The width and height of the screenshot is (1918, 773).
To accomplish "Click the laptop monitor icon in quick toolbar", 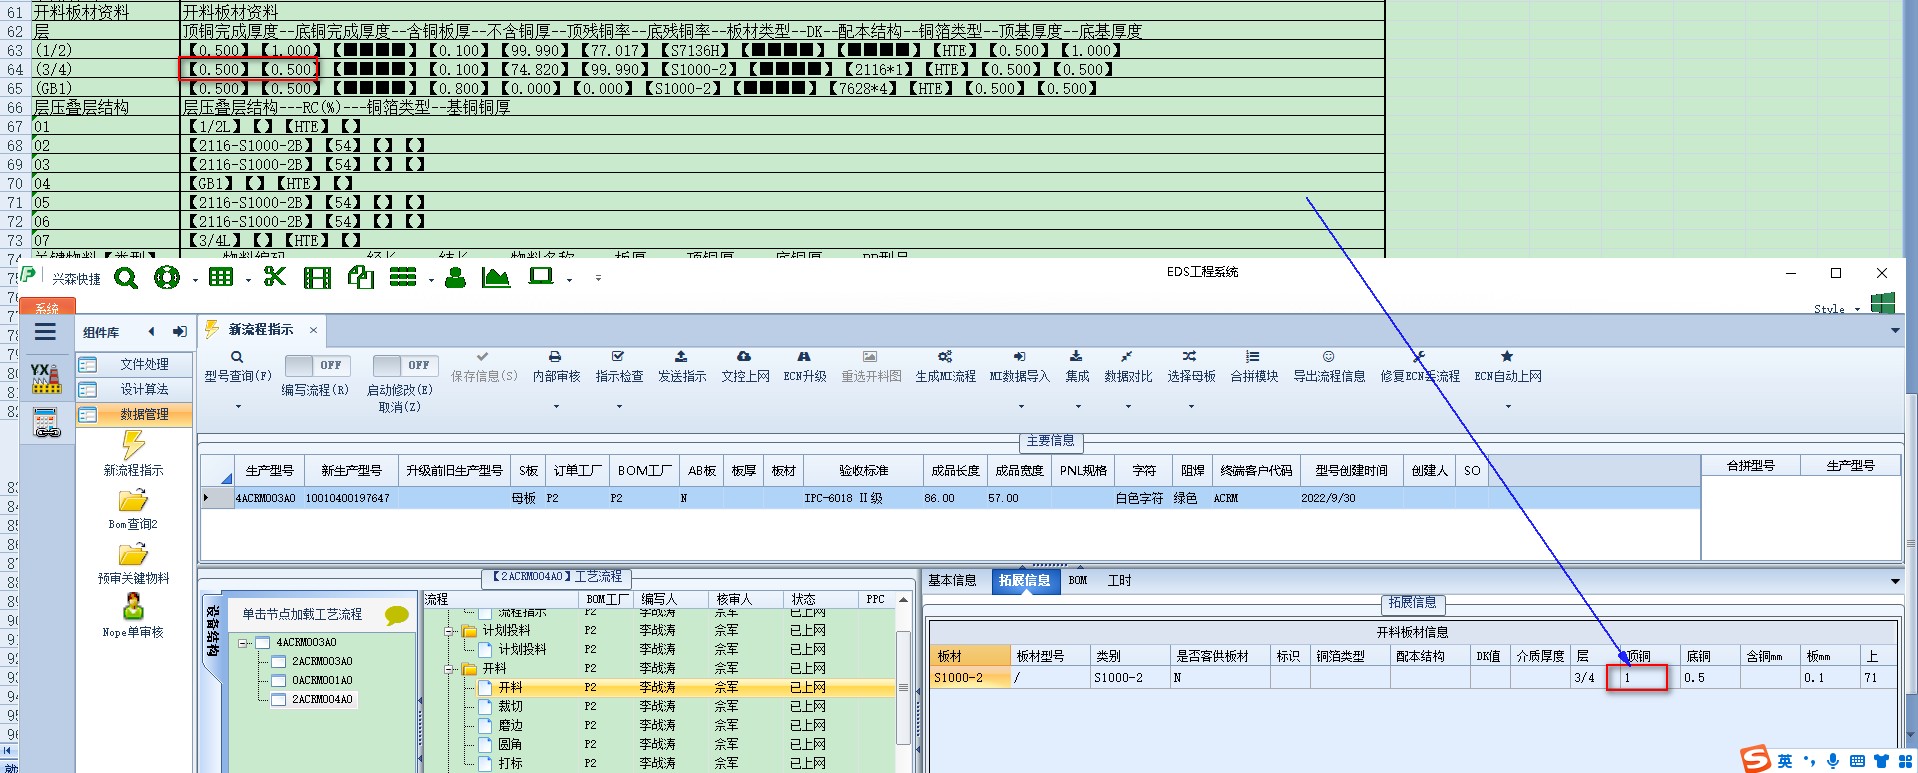I will pos(541,276).
